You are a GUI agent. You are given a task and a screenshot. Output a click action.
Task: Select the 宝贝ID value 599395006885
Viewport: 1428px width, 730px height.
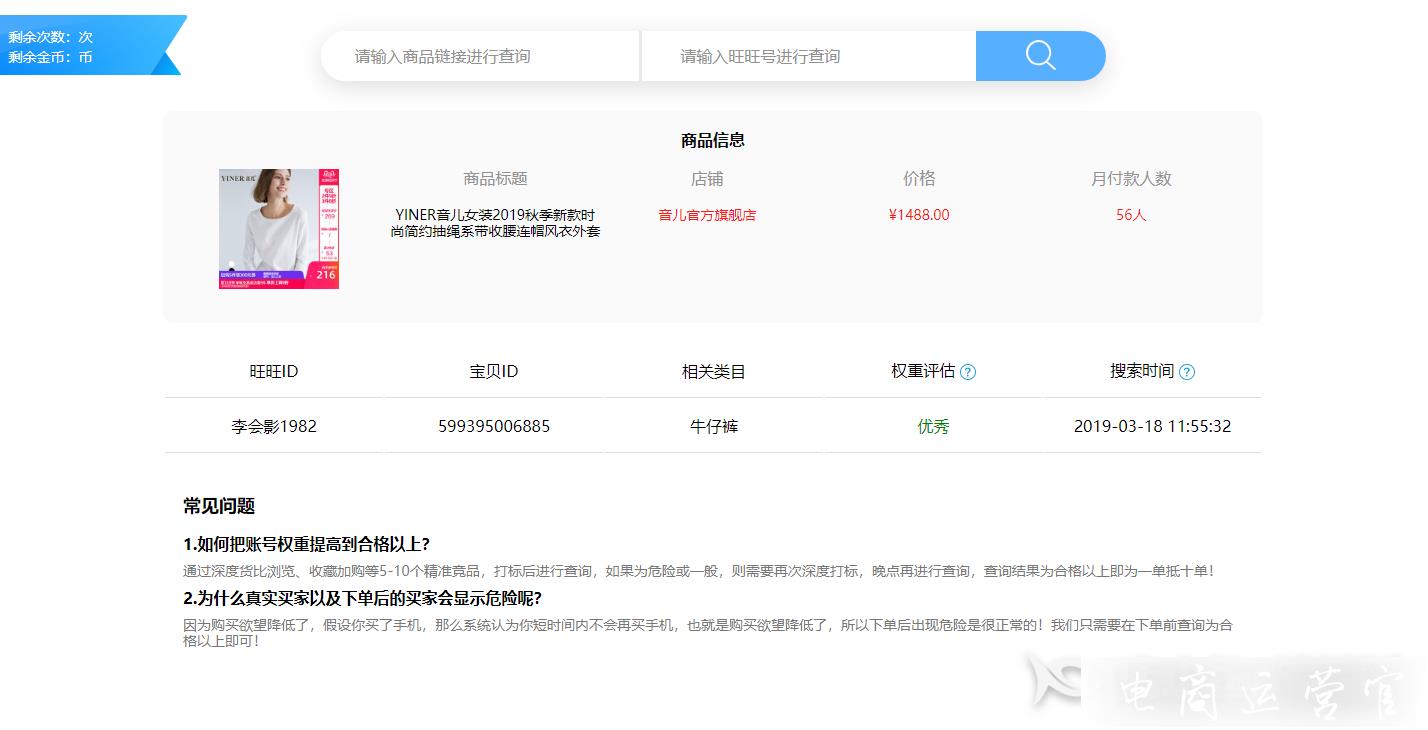(x=494, y=426)
